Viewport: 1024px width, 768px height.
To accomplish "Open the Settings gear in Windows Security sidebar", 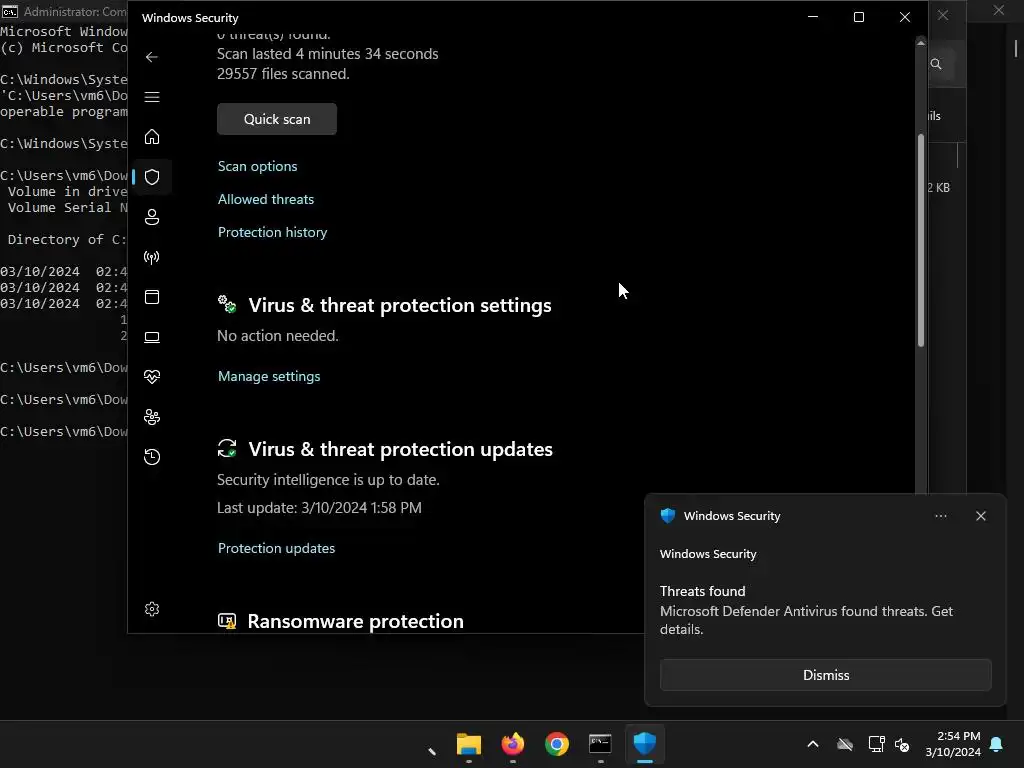I will [152, 609].
